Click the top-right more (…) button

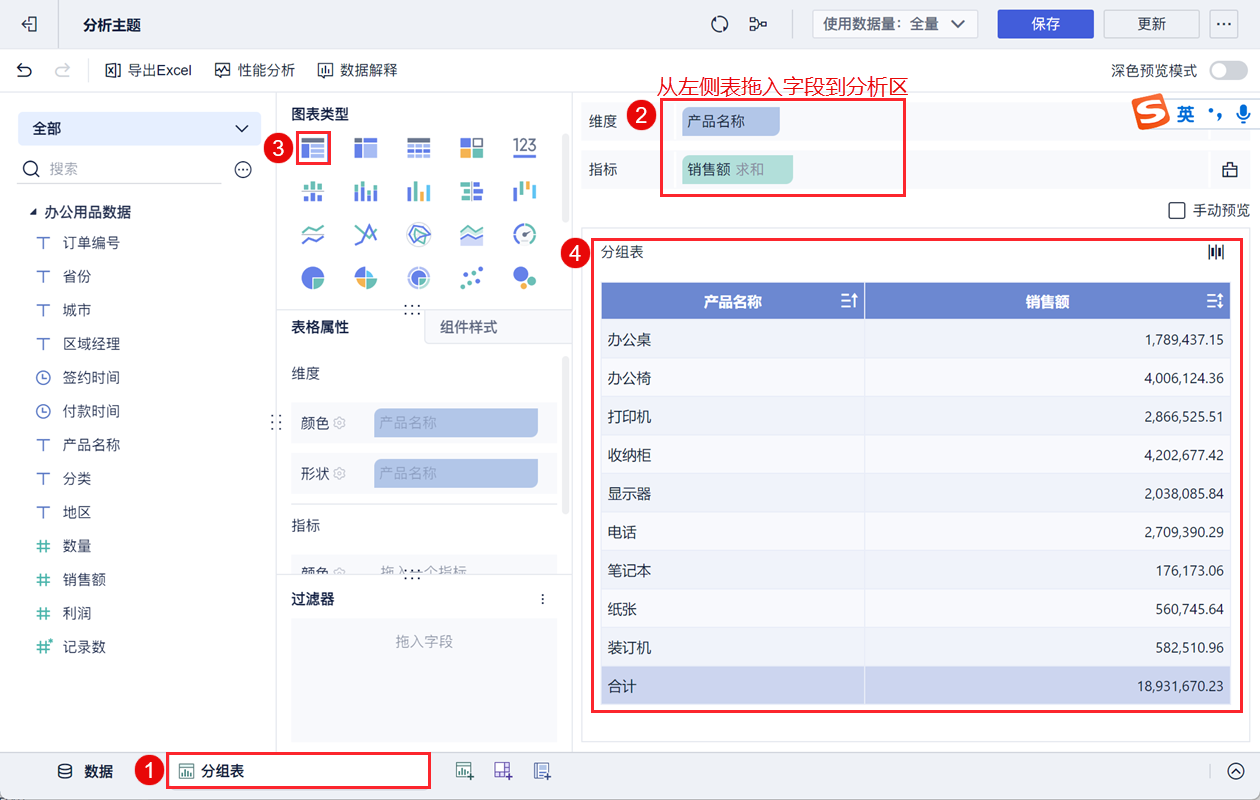[x=1224, y=24]
